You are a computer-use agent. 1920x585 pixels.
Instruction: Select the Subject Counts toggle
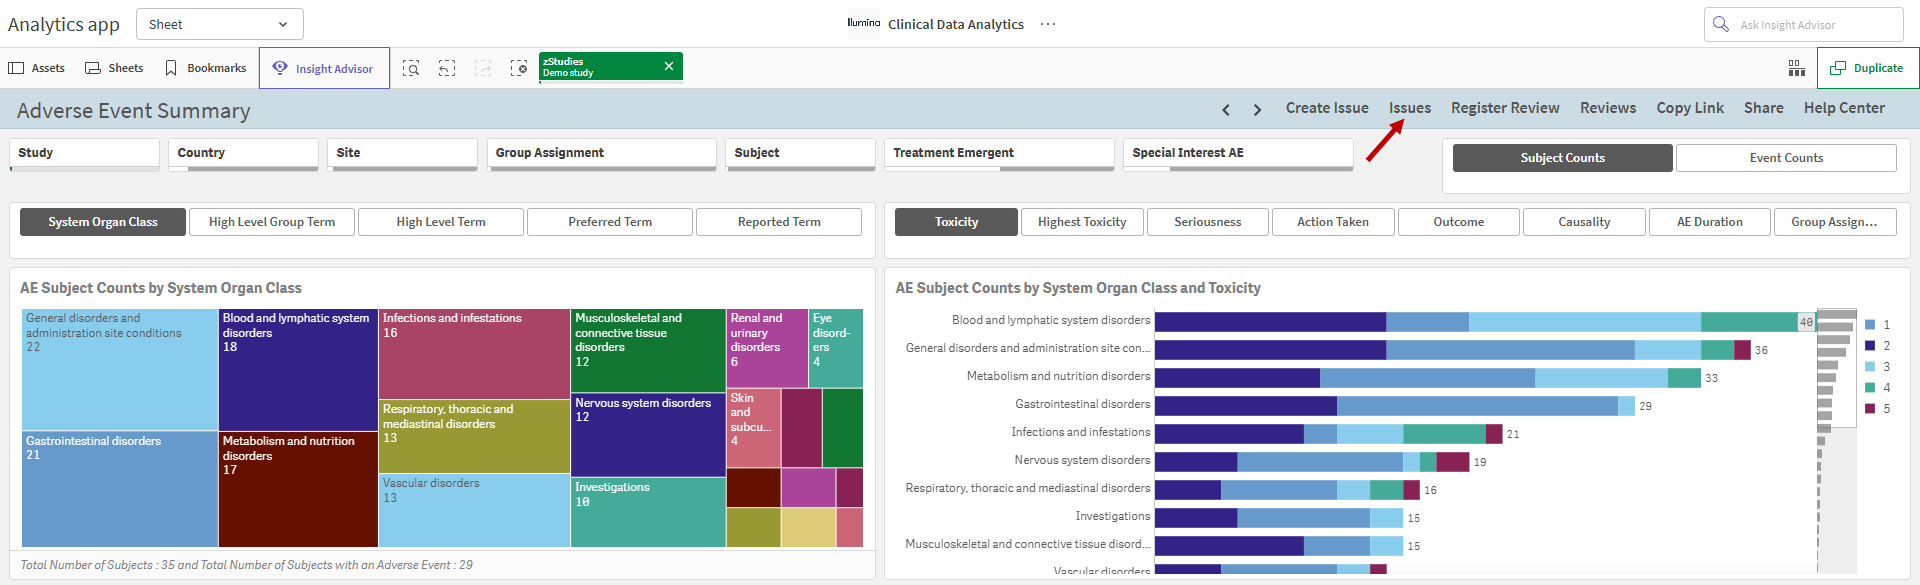[x=1562, y=158]
